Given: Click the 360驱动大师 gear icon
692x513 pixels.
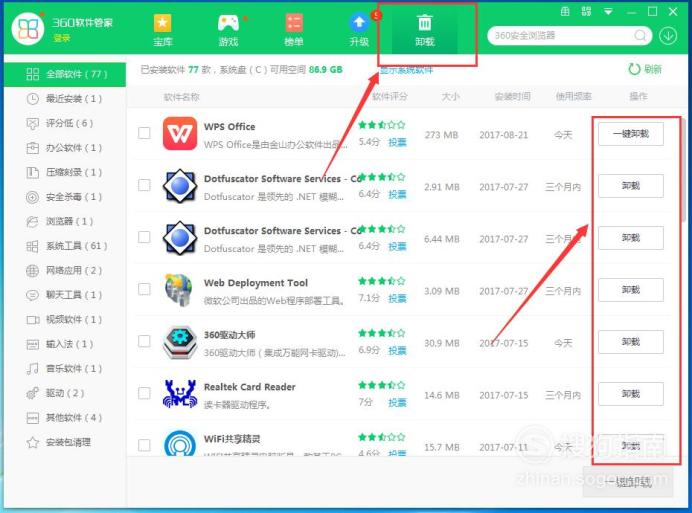Looking at the screenshot, I should [x=180, y=342].
